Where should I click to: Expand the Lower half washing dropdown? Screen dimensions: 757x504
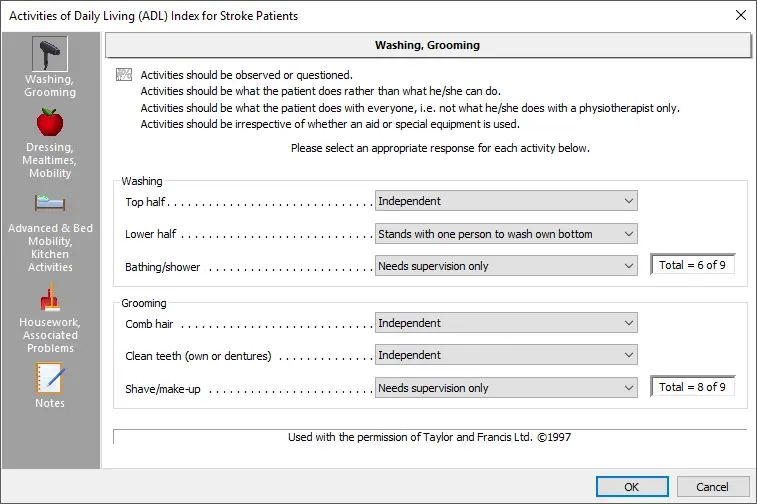[x=506, y=234]
